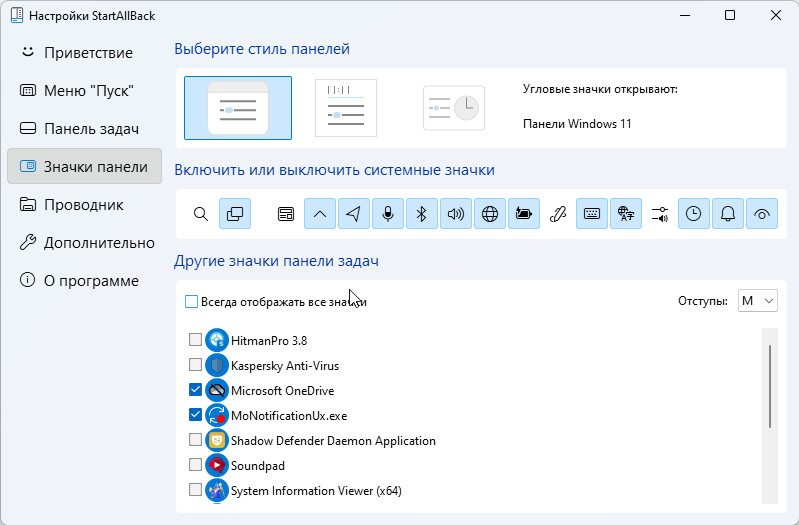Viewport: 799px width, 525px height.
Task: Select the first rounded panel style thumbnail
Action: [x=238, y=108]
